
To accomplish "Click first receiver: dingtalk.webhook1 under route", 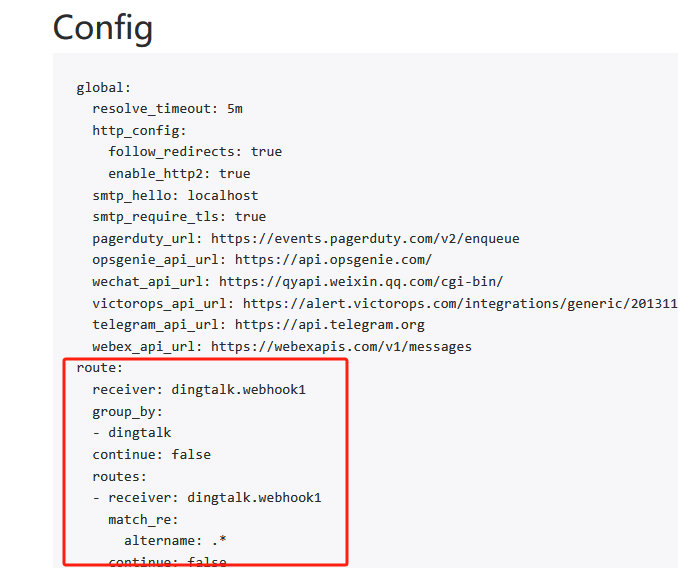I will [x=199, y=390].
